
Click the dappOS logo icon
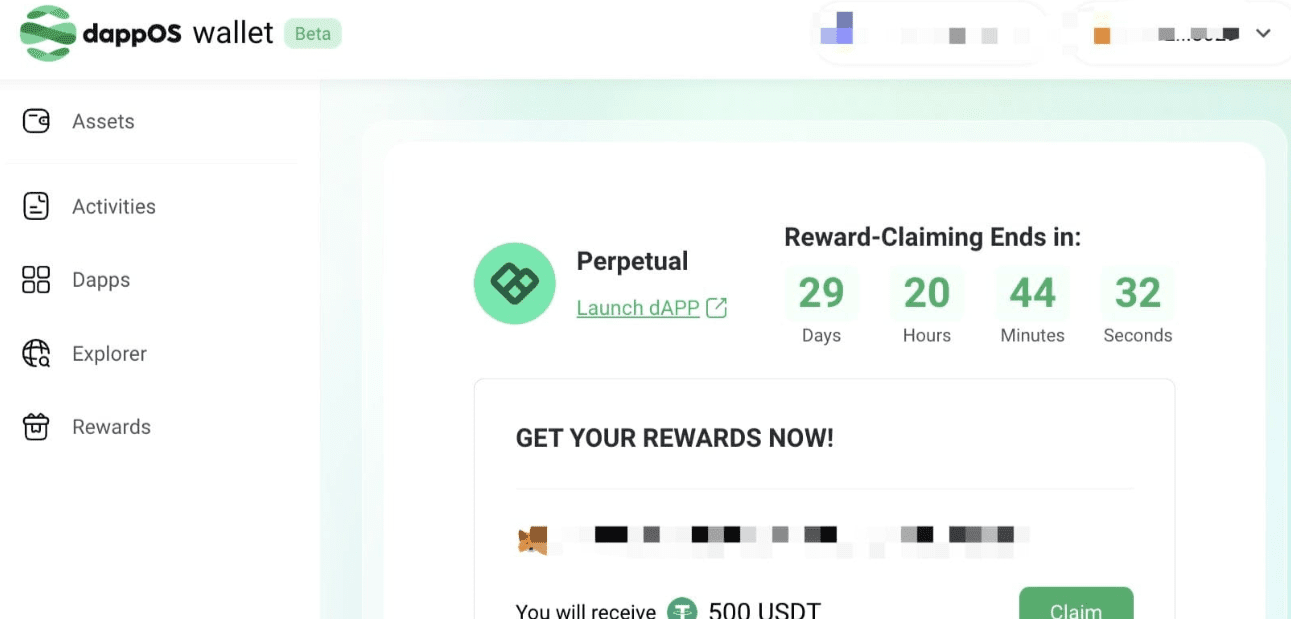[x=47, y=34]
